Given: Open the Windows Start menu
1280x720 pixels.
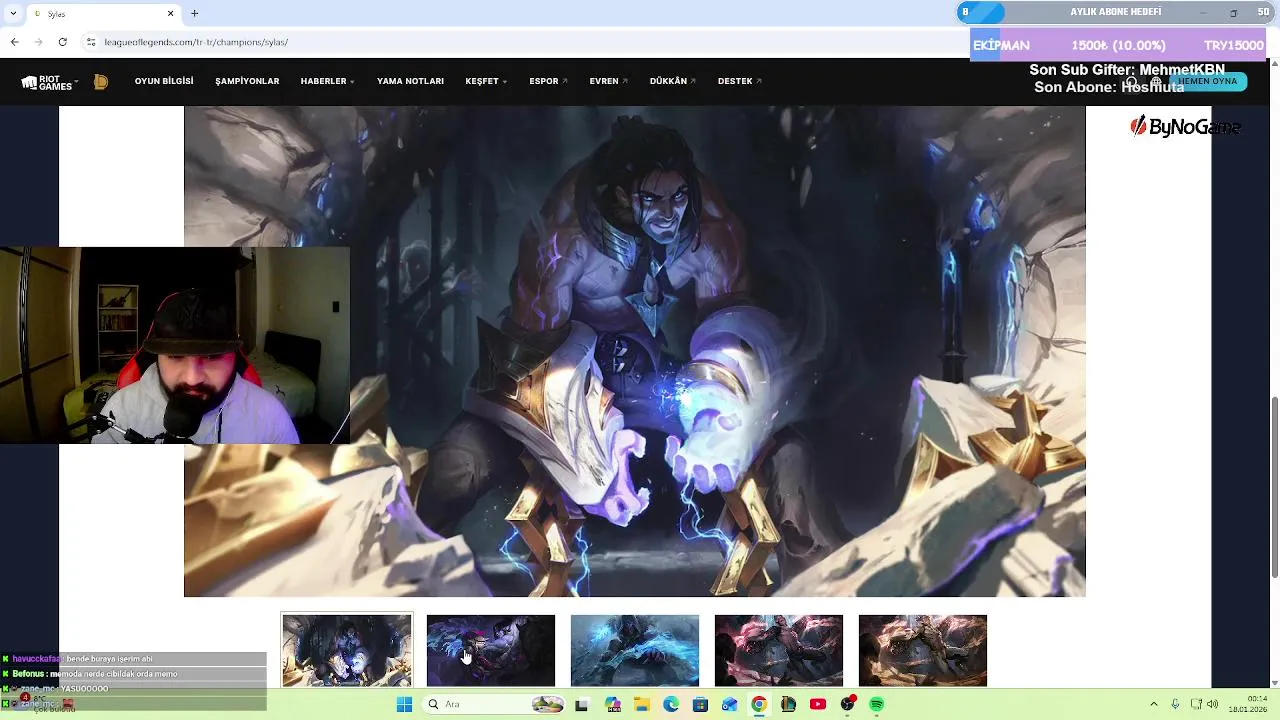Looking at the screenshot, I should (404, 704).
